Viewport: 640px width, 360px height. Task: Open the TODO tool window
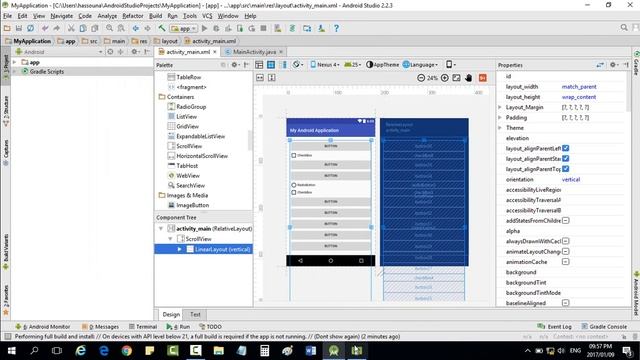(x=210, y=327)
